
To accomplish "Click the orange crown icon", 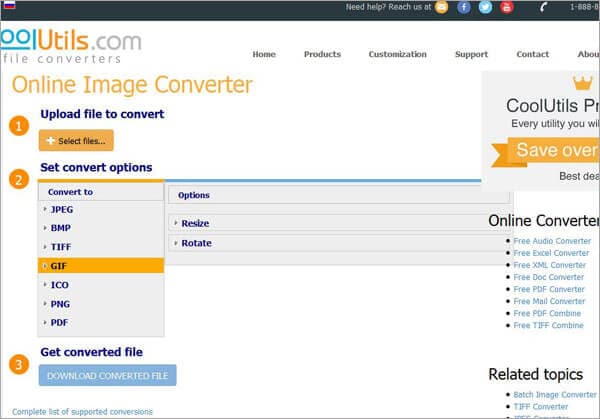I will [582, 83].
